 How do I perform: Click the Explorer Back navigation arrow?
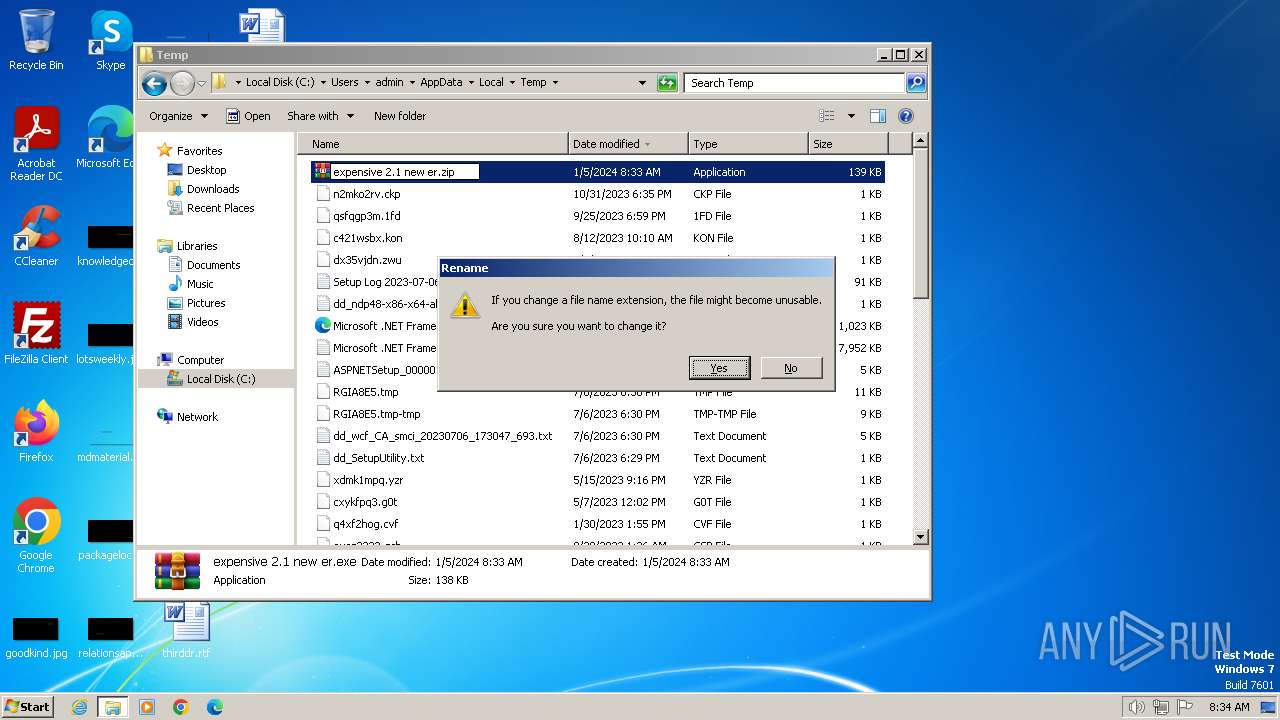pos(154,83)
